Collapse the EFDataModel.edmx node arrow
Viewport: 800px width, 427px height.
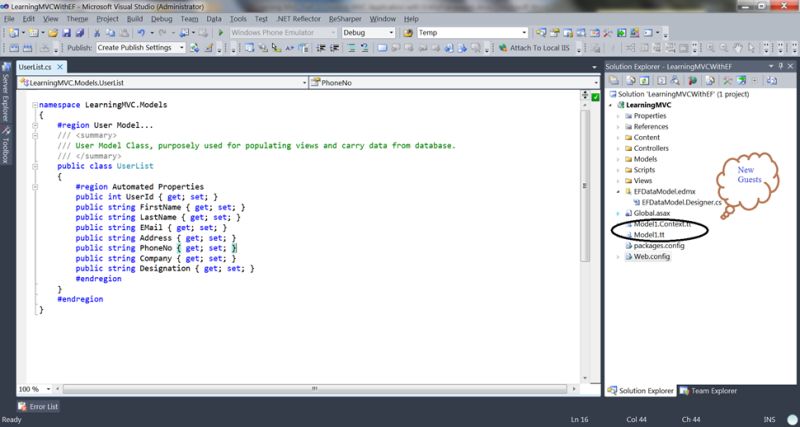(618, 192)
